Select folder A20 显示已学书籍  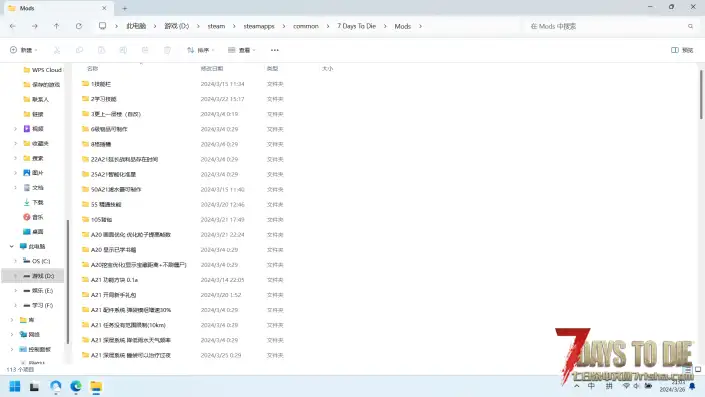pos(113,250)
